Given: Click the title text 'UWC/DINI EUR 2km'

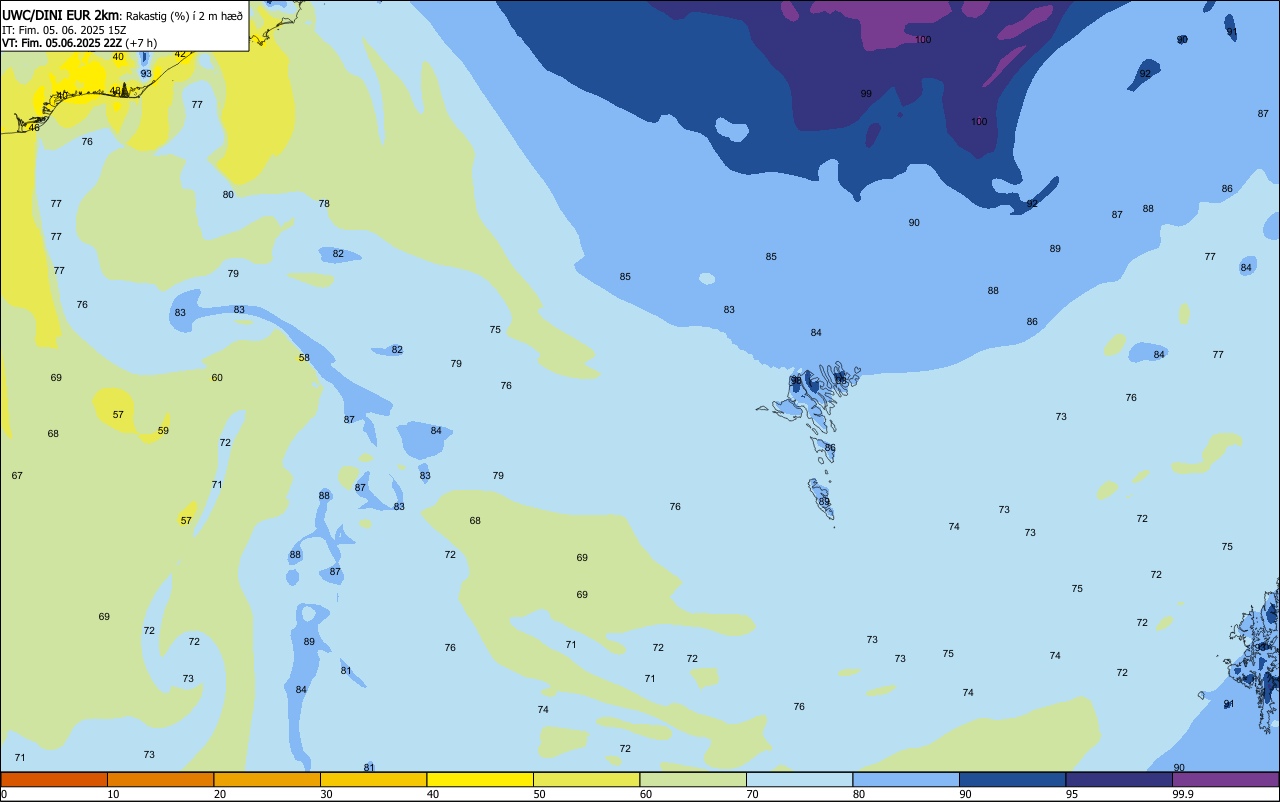Looking at the screenshot, I should tap(60, 15).
